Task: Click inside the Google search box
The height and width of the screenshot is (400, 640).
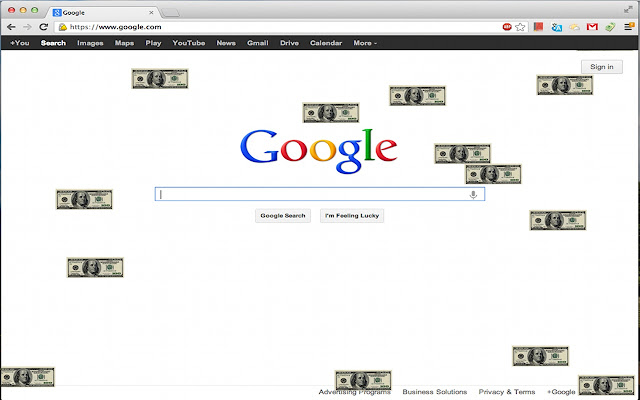Action: tap(320, 194)
